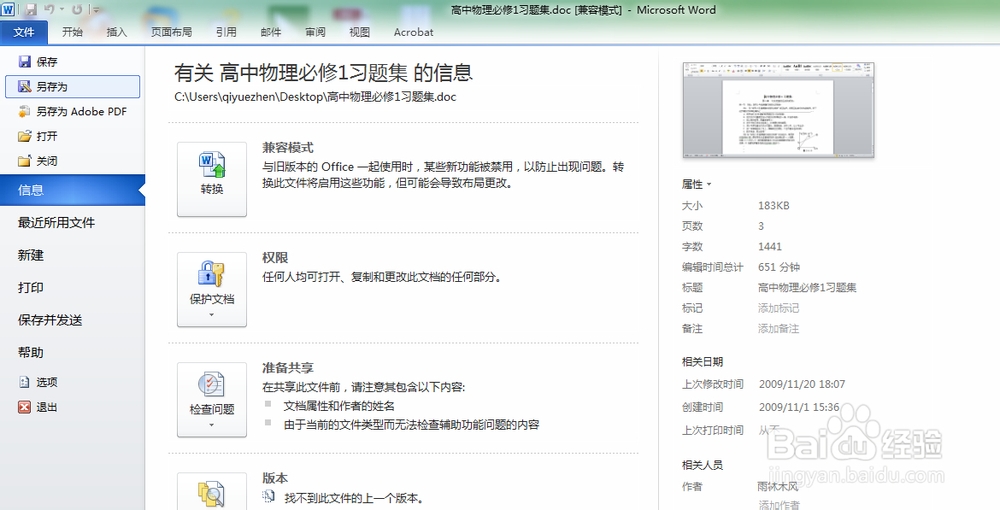
Task: Open the quick access toolbar customize arrow
Action: click(95, 10)
